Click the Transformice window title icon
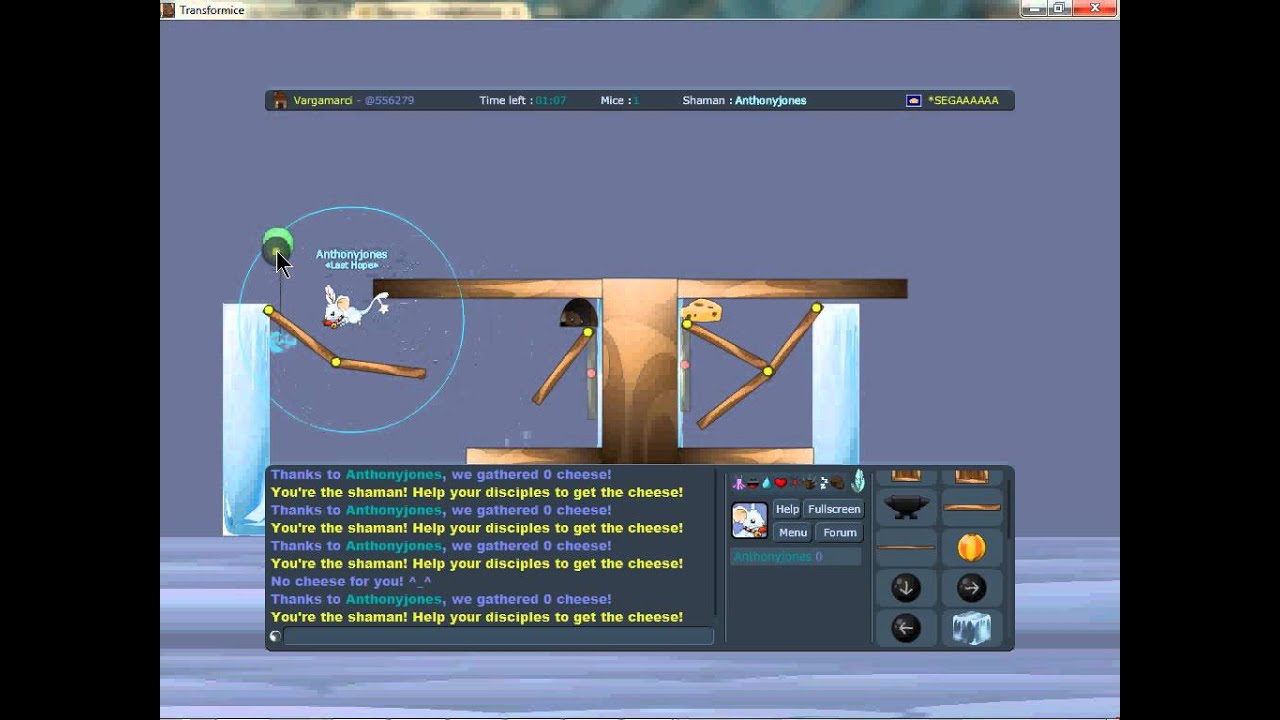This screenshot has width=1280, height=720. [x=168, y=10]
